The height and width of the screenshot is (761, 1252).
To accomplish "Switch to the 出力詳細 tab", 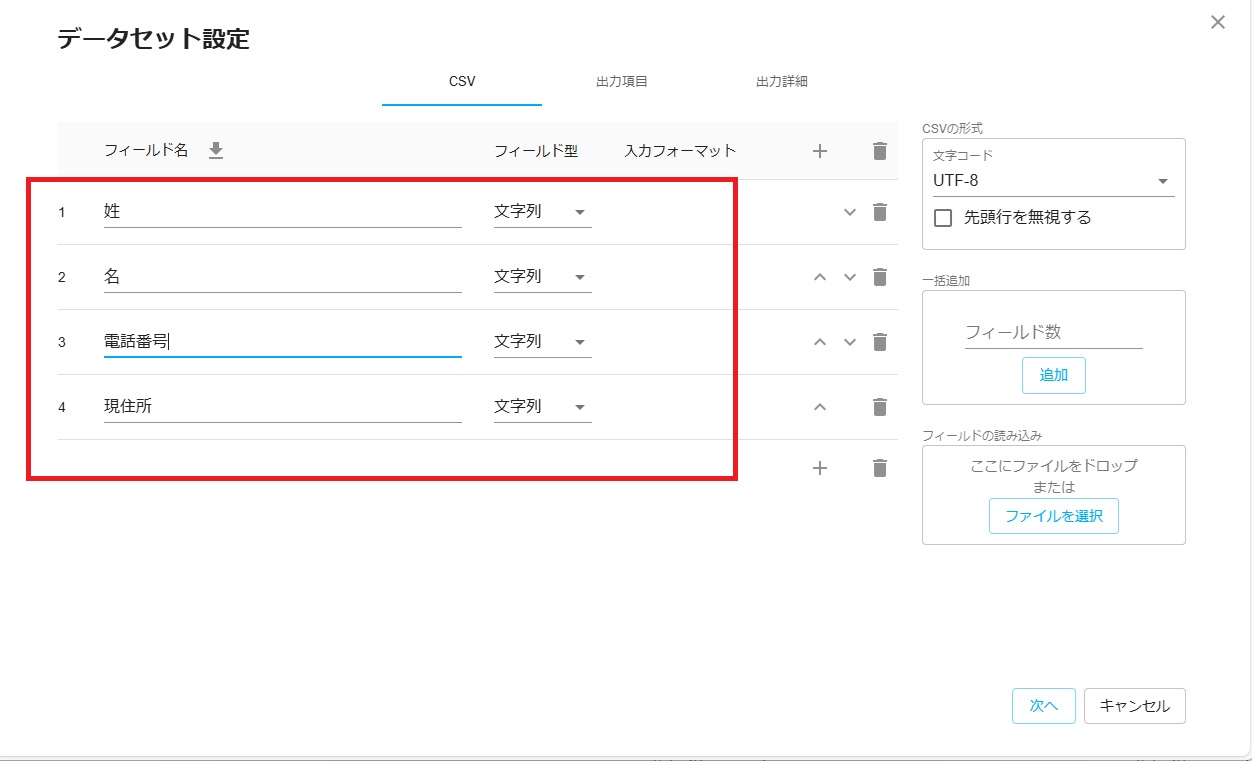I will (x=781, y=82).
